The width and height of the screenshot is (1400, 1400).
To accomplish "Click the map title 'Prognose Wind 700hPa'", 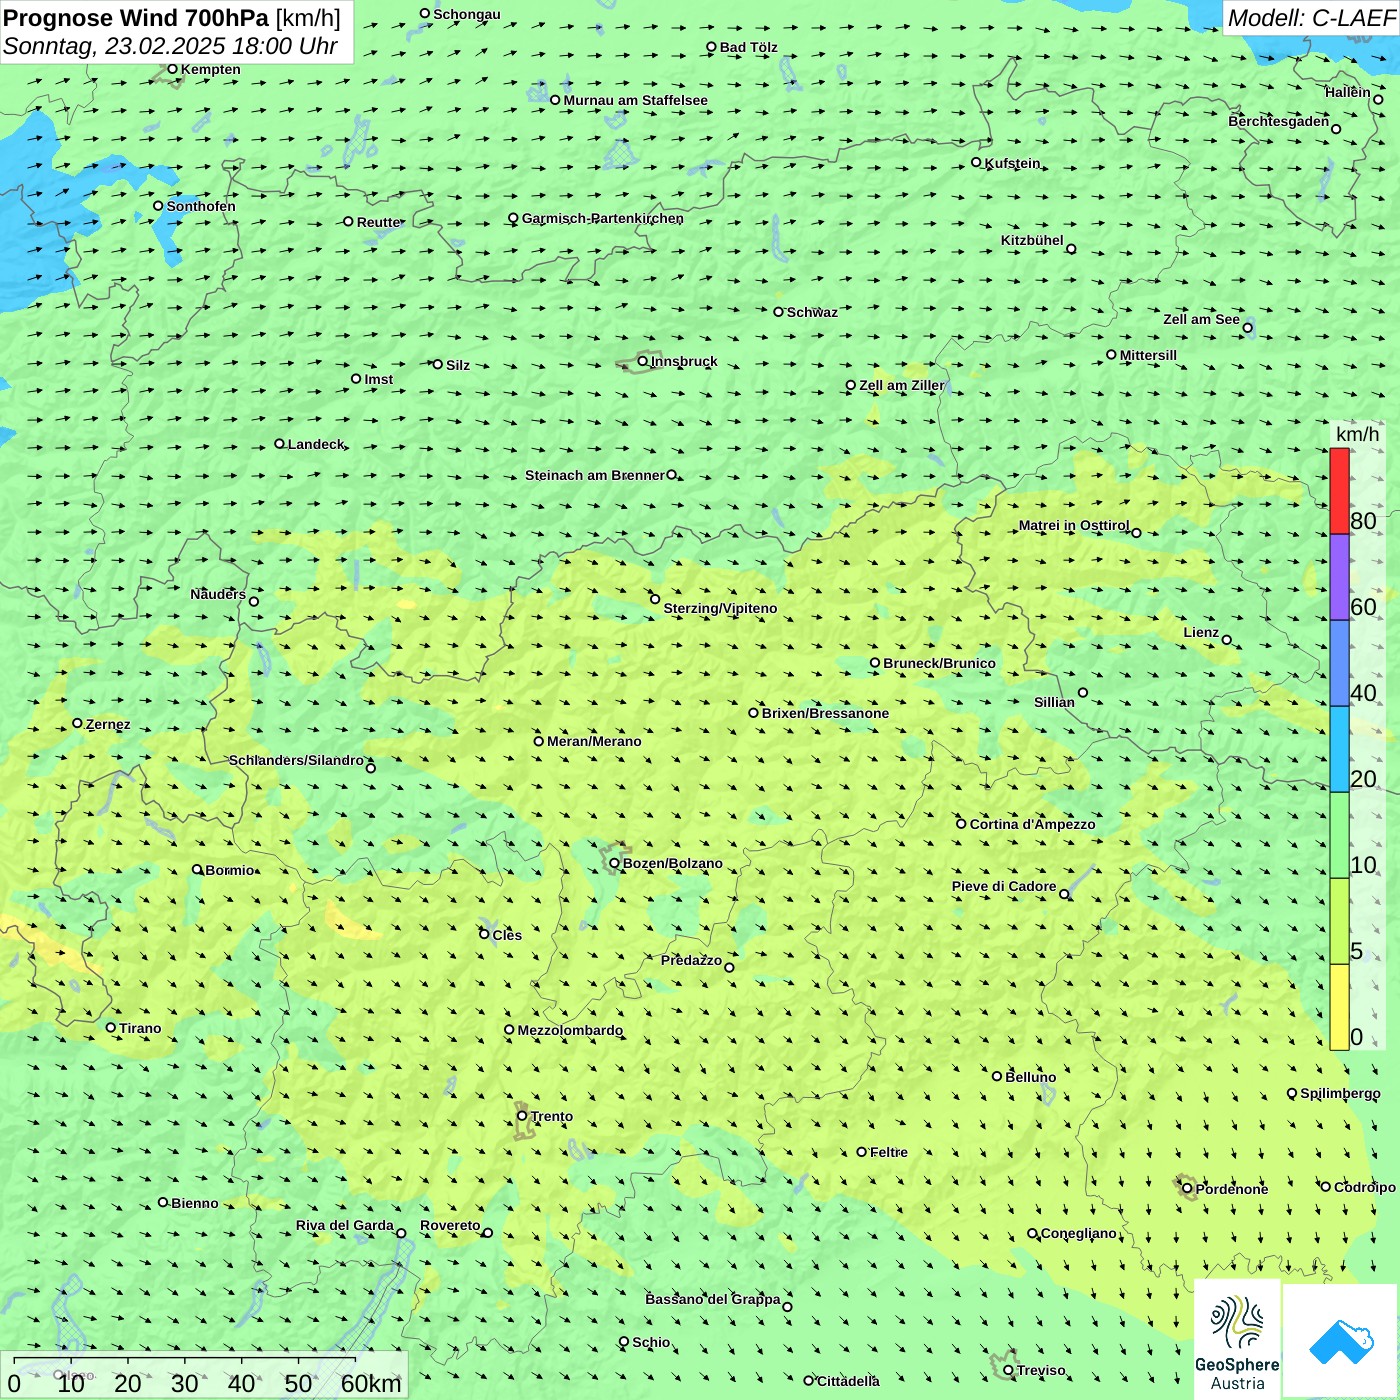I will (x=136, y=18).
